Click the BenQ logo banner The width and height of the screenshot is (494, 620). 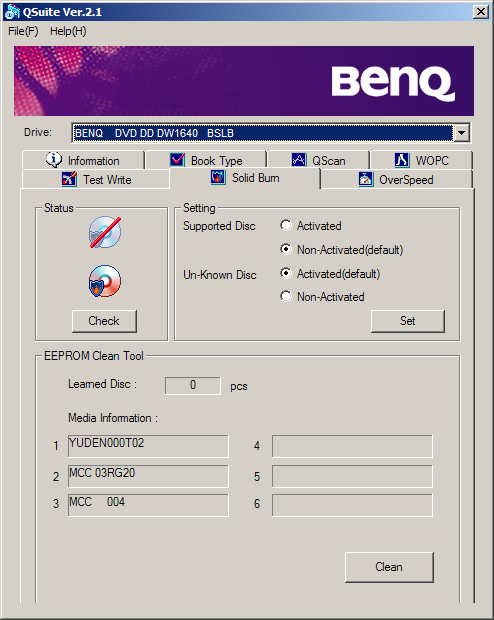[244, 81]
